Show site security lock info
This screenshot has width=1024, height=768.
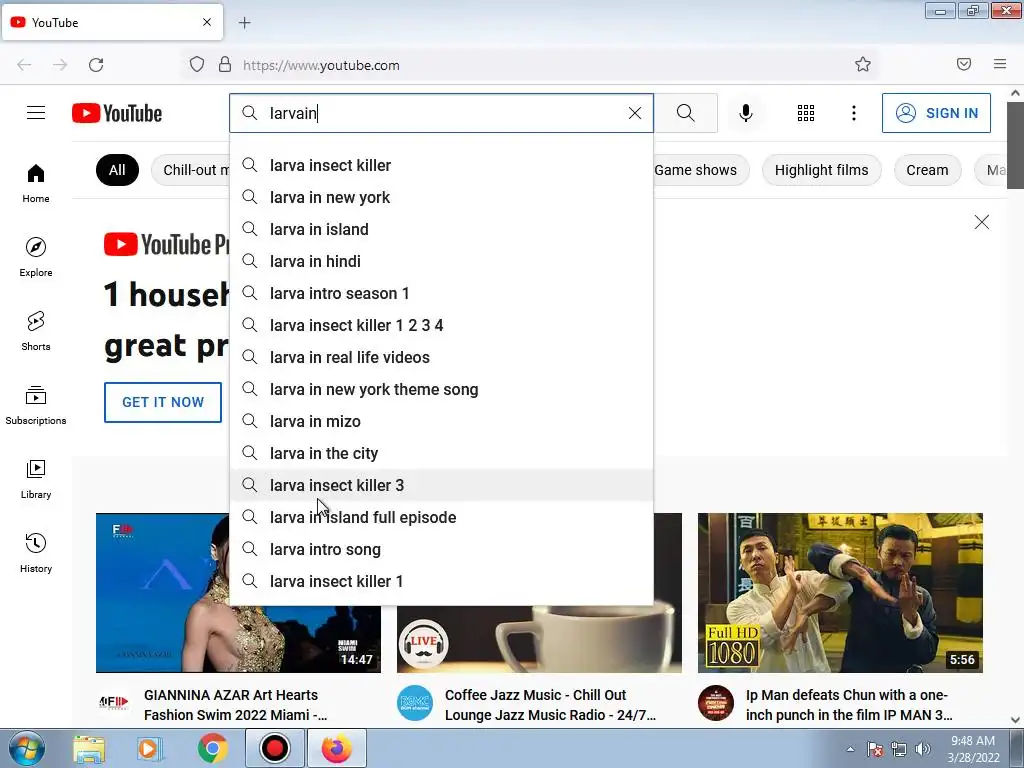225,64
